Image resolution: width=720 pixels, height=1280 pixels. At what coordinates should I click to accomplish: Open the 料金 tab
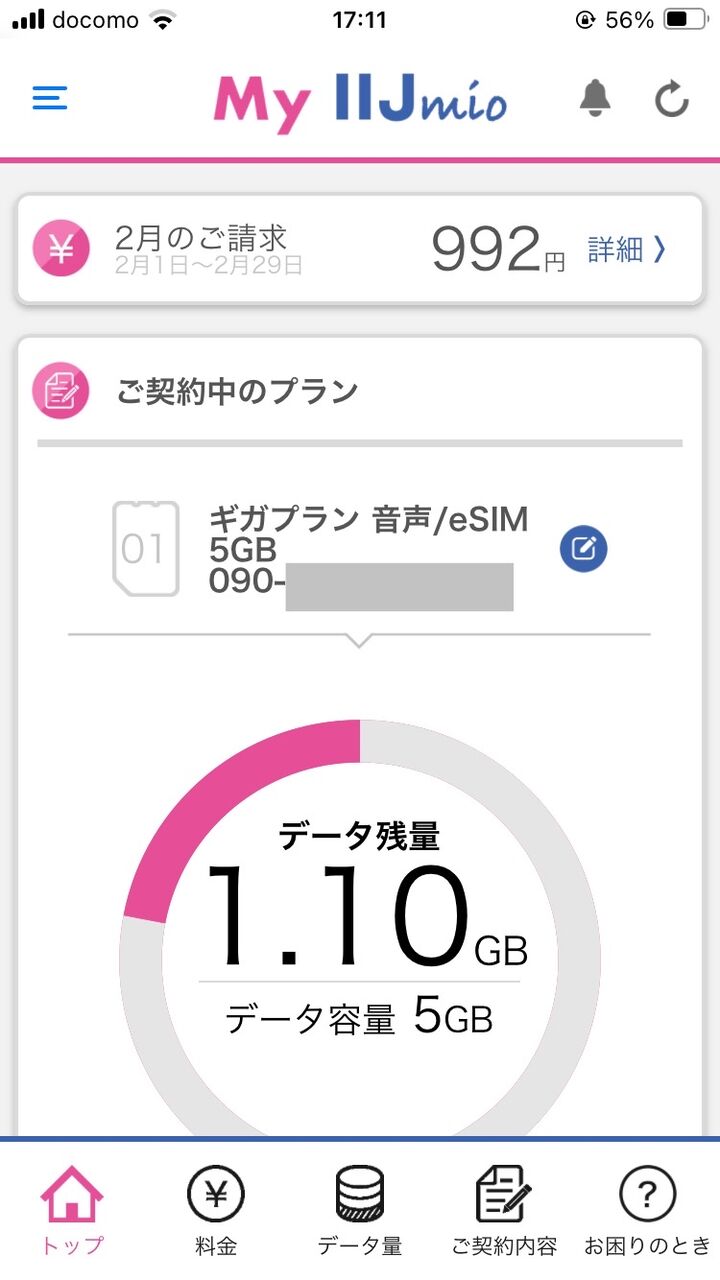216,1212
